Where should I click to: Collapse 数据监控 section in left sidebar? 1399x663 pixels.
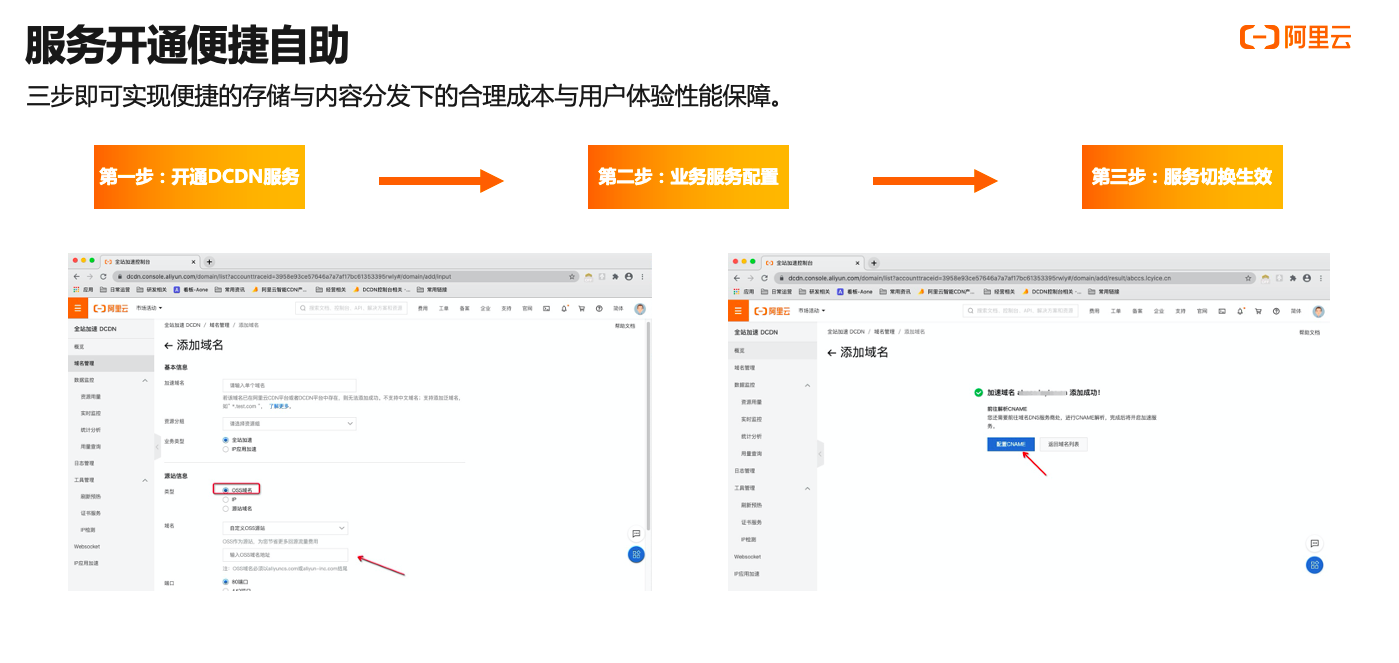[144, 380]
